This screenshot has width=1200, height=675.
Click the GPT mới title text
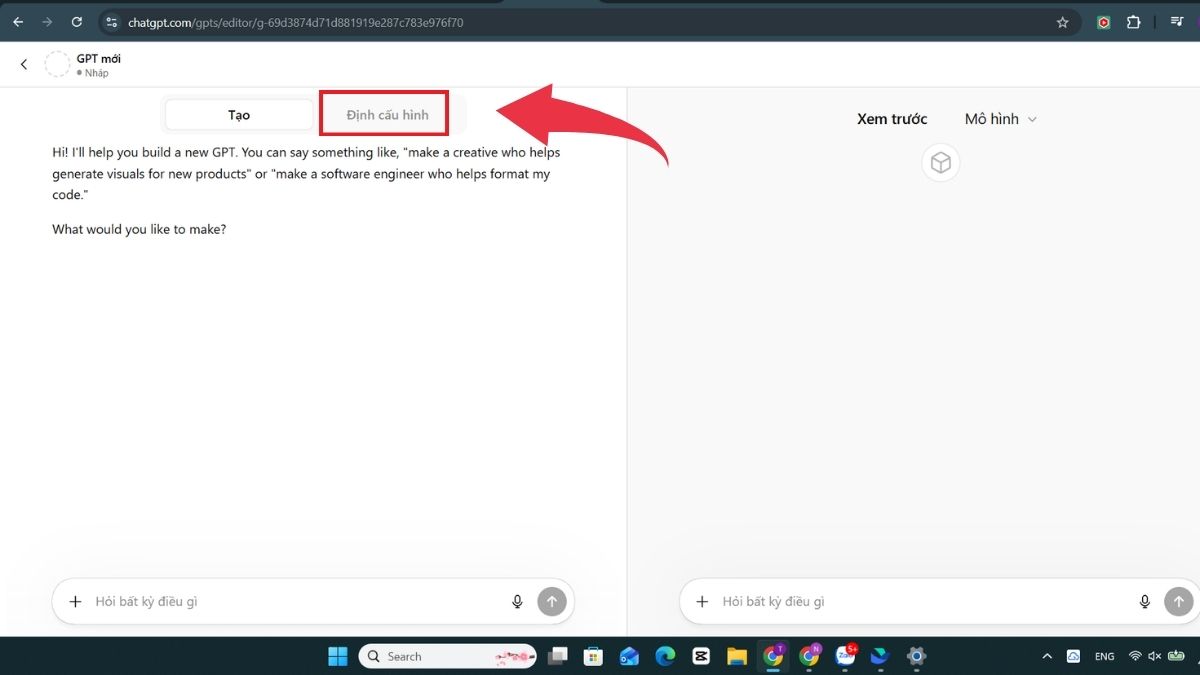[99, 59]
